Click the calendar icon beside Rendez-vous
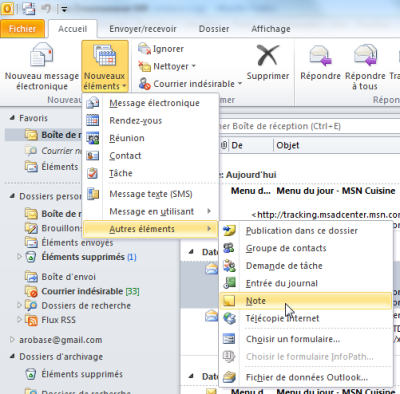400x394 pixels. [93, 120]
